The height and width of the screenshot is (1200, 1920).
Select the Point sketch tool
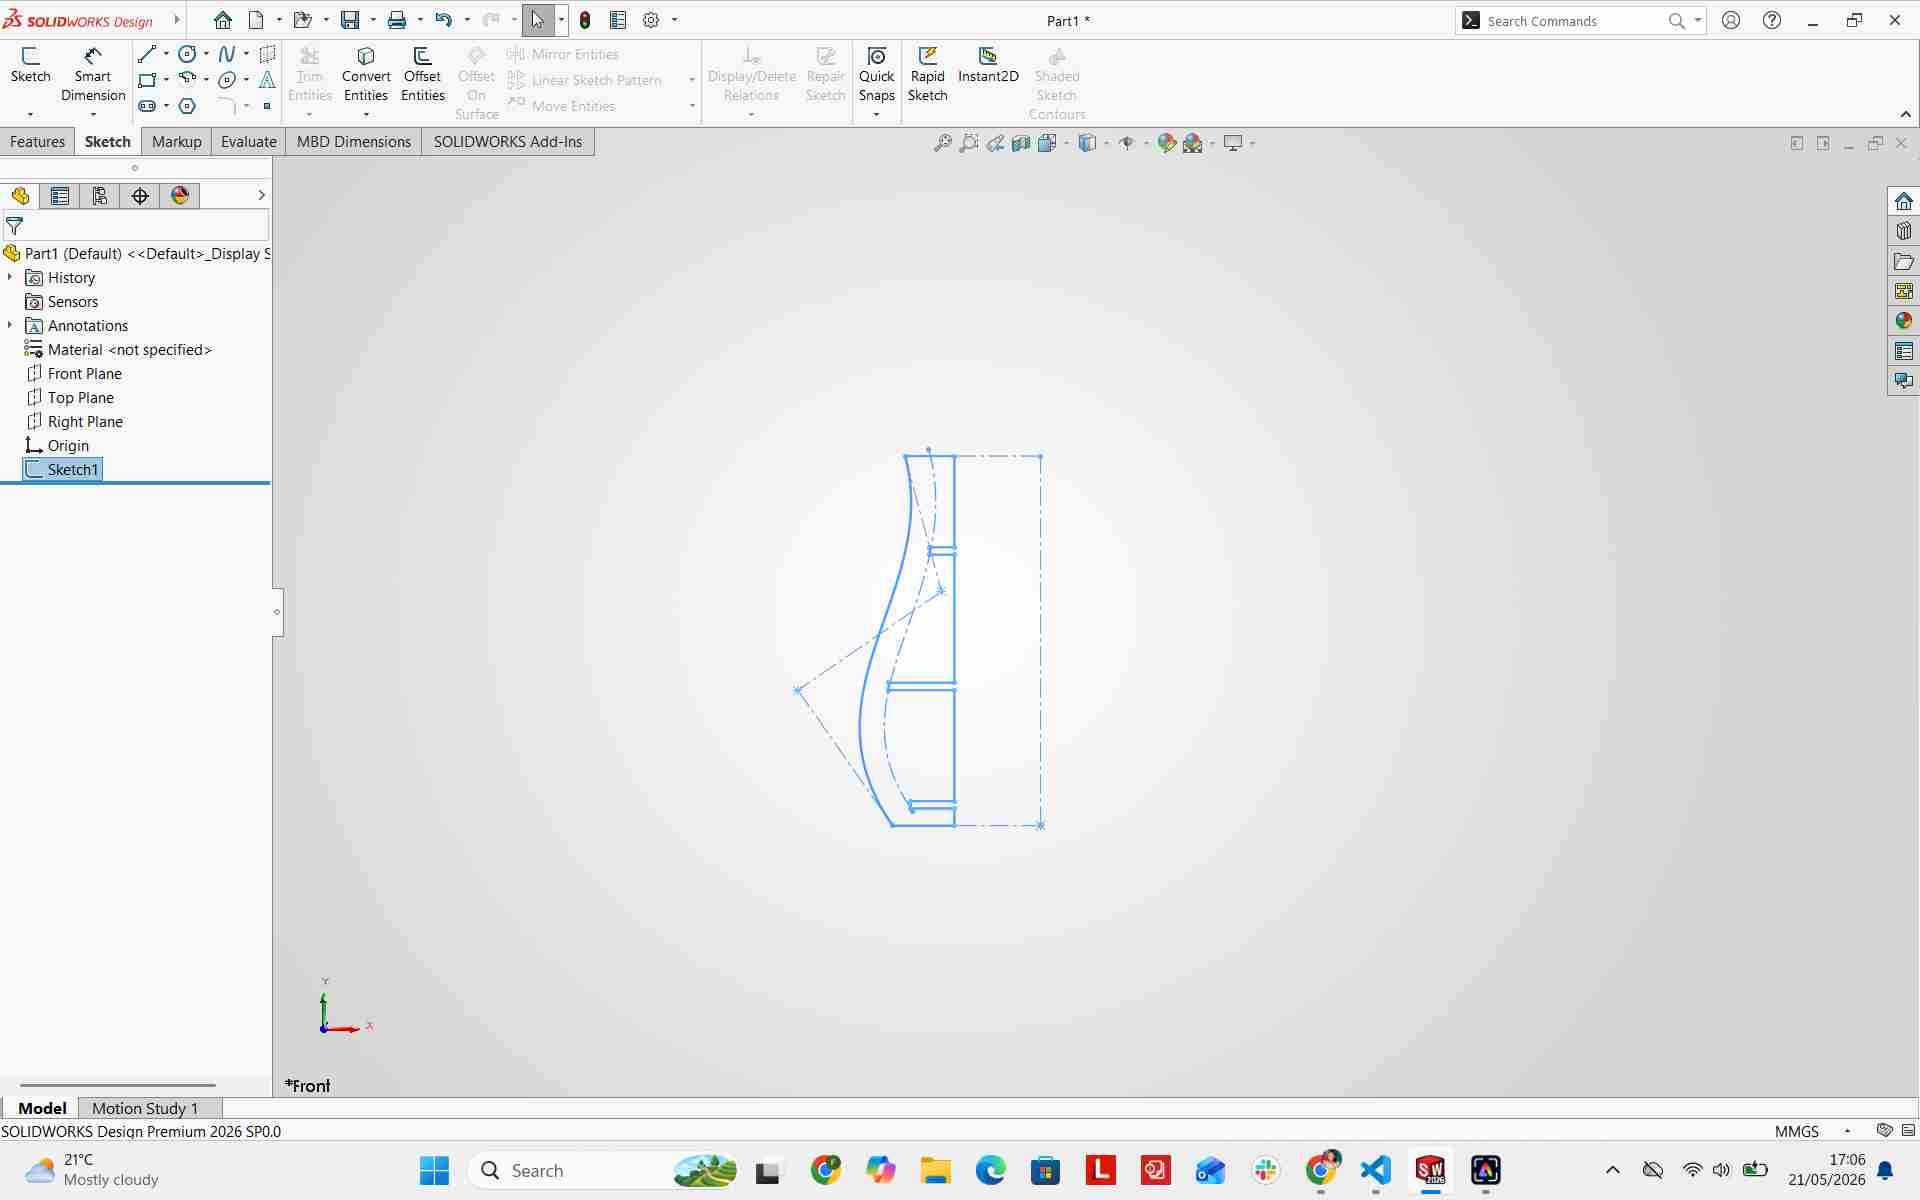(267, 106)
